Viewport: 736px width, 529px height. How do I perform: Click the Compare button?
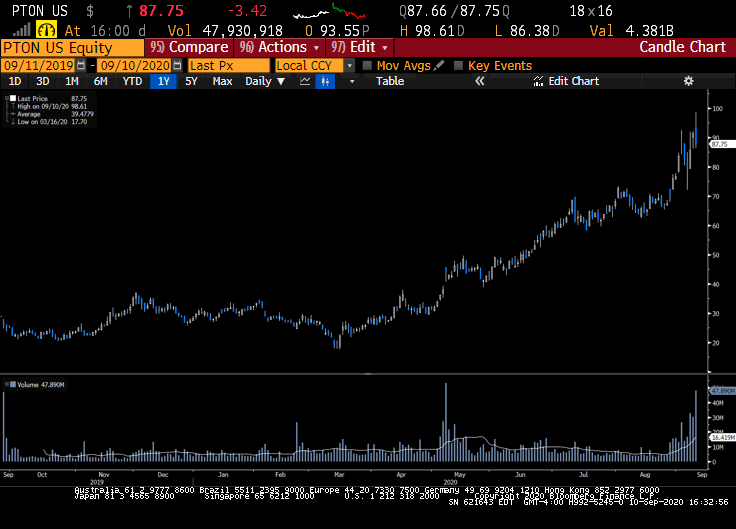click(189, 47)
